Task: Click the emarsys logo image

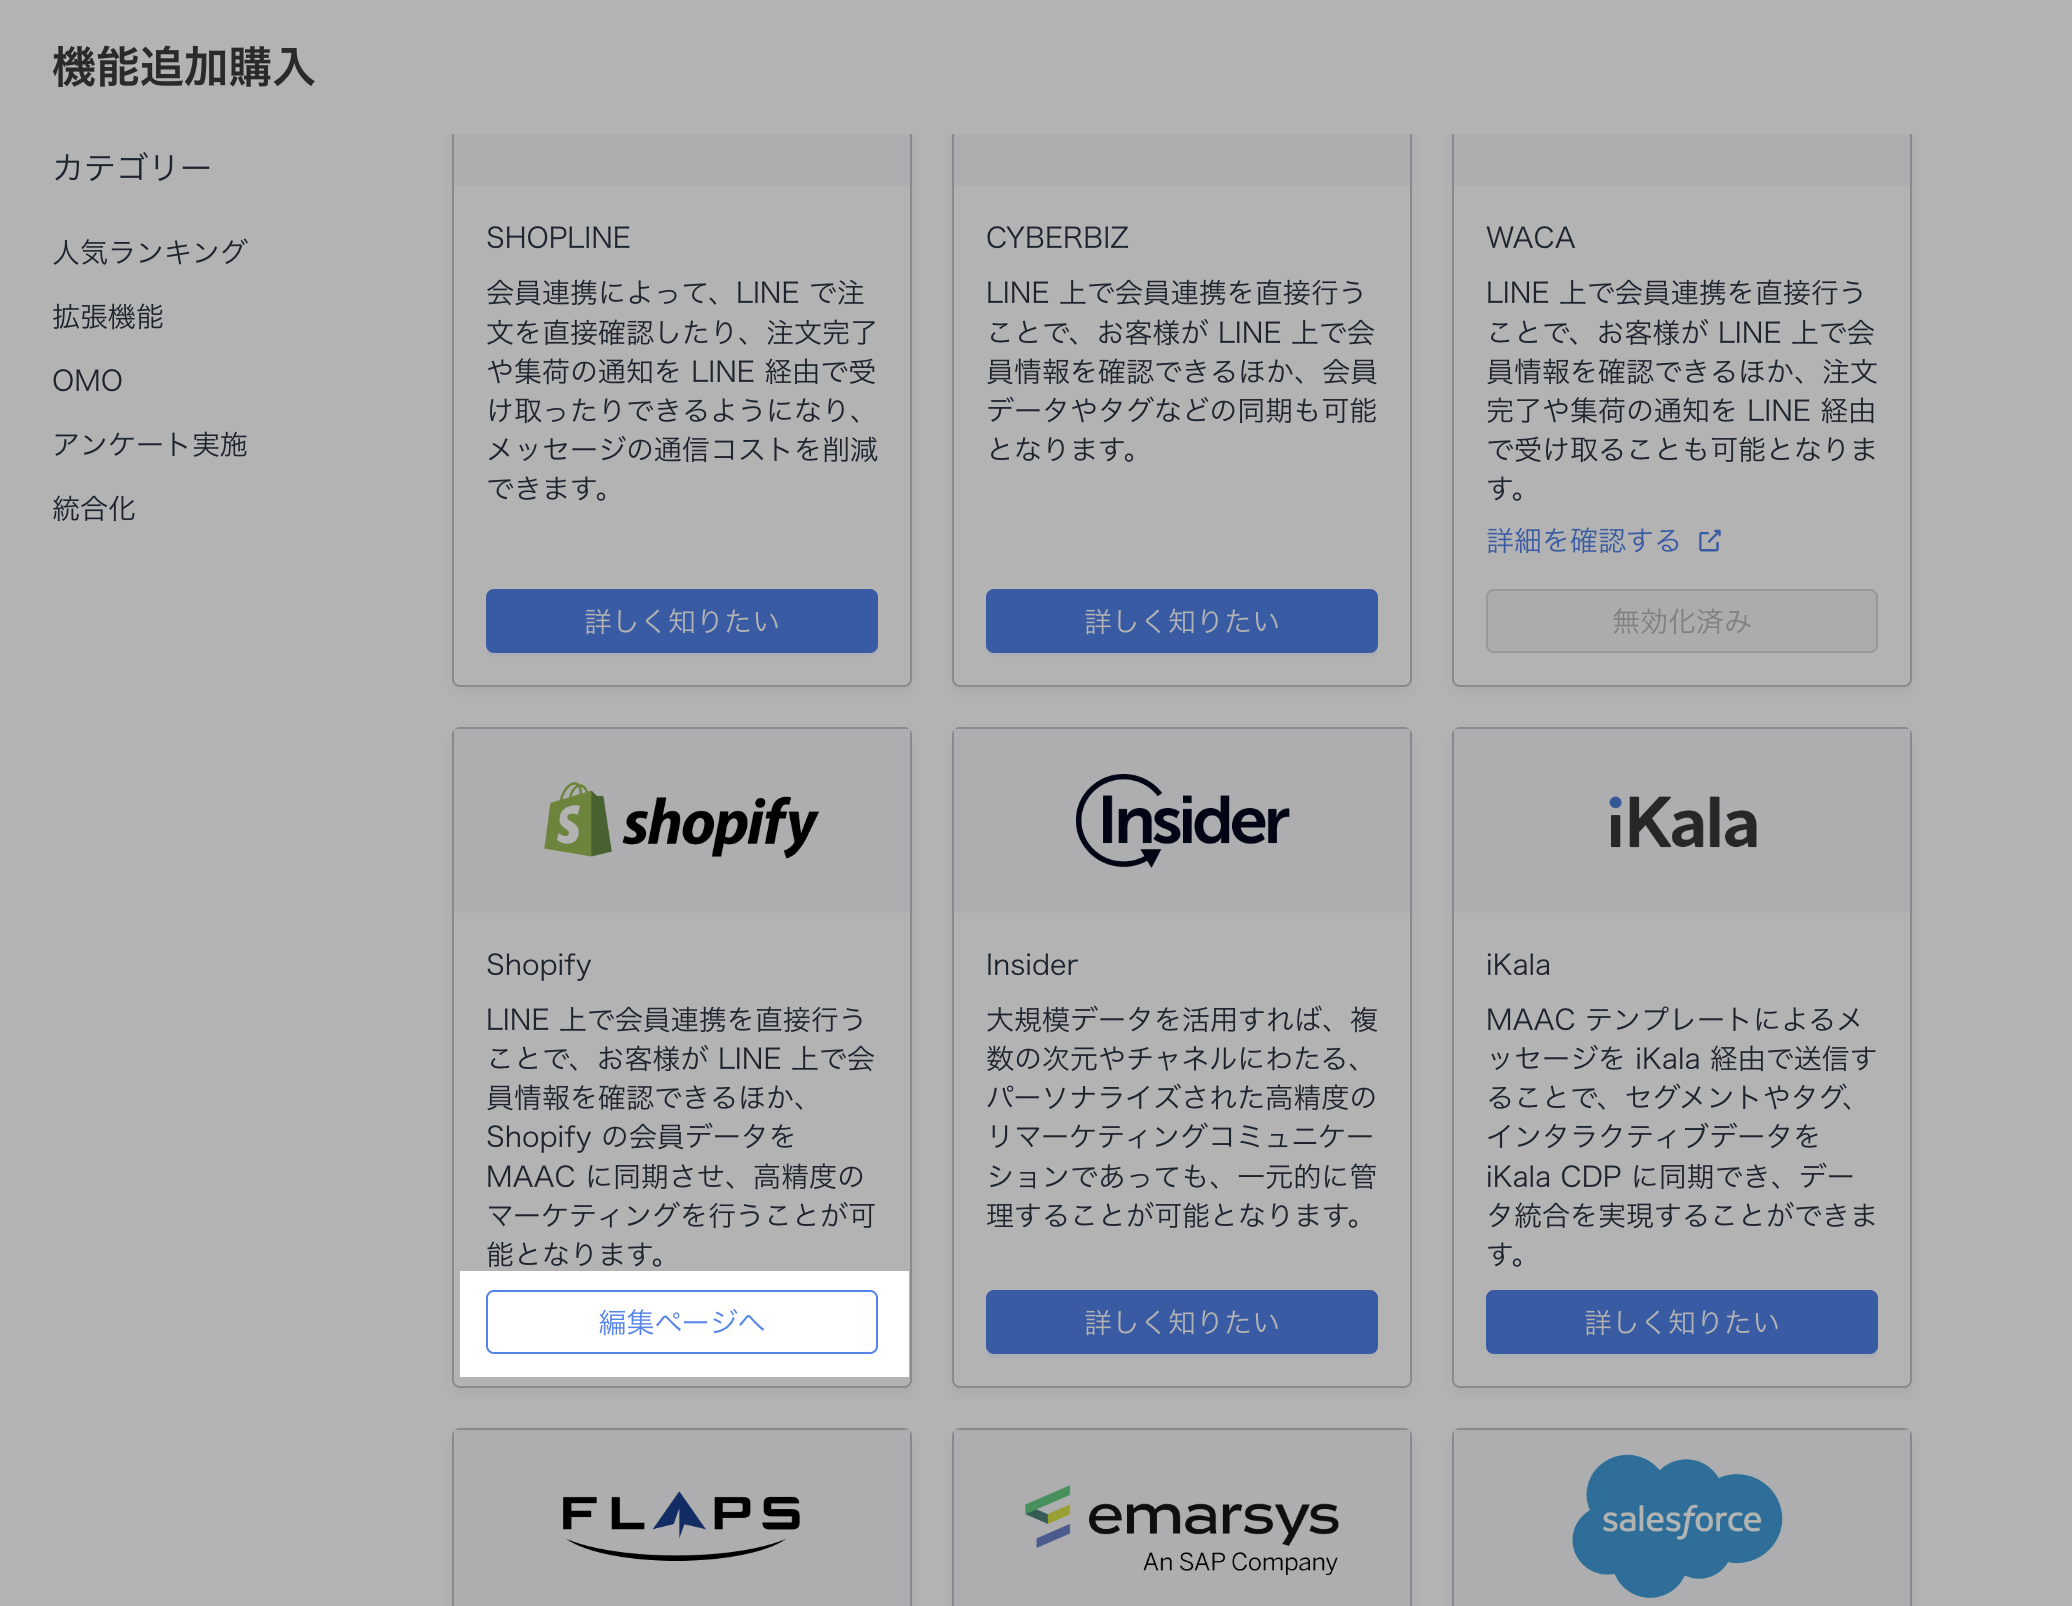Action: [x=1181, y=1528]
